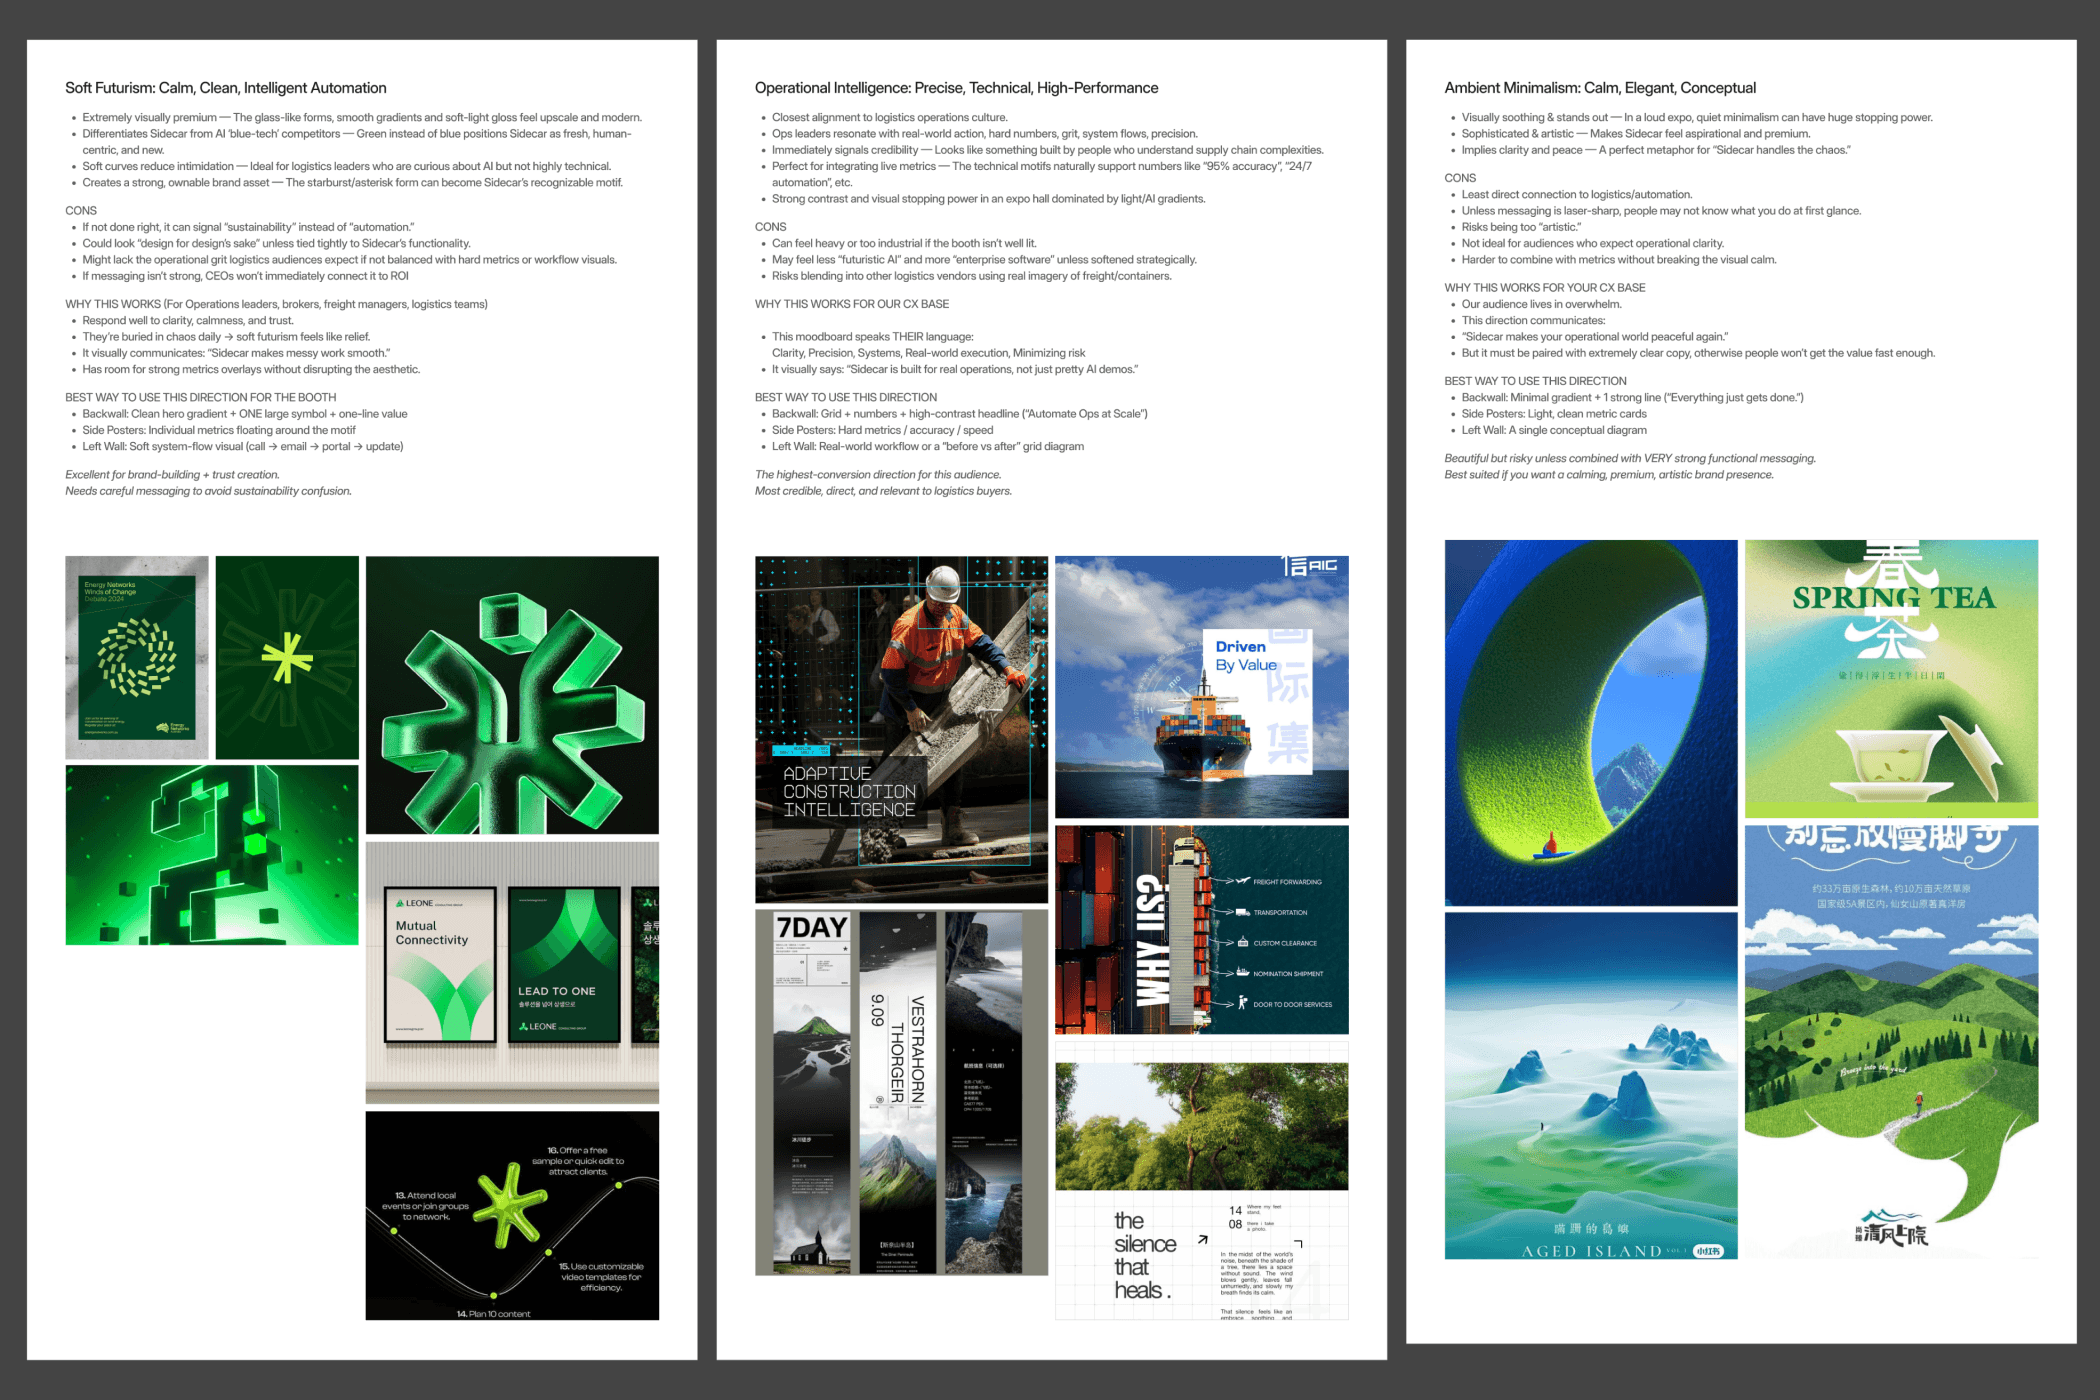Select the Adaptive Construction Intelligence worker image
Screen dimensions: 2100x1400
[x=901, y=730]
